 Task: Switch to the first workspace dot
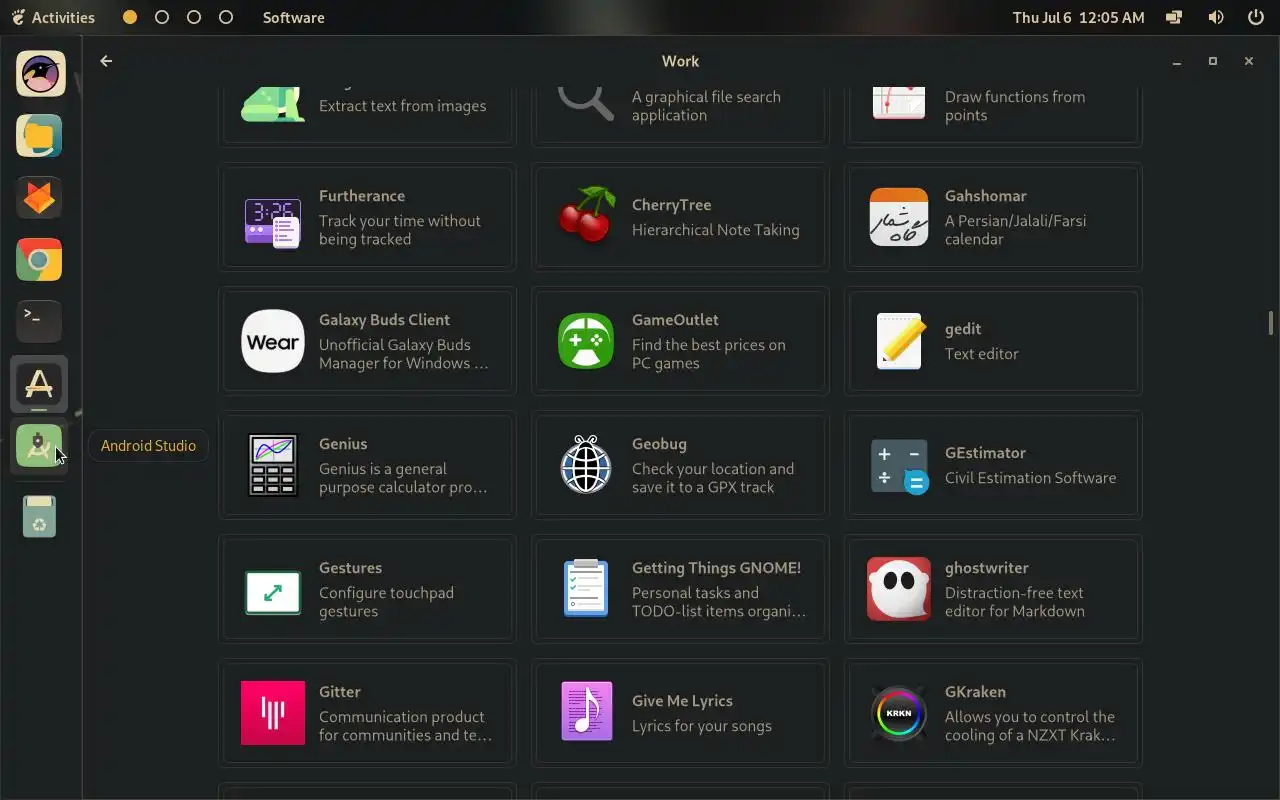click(x=130, y=17)
